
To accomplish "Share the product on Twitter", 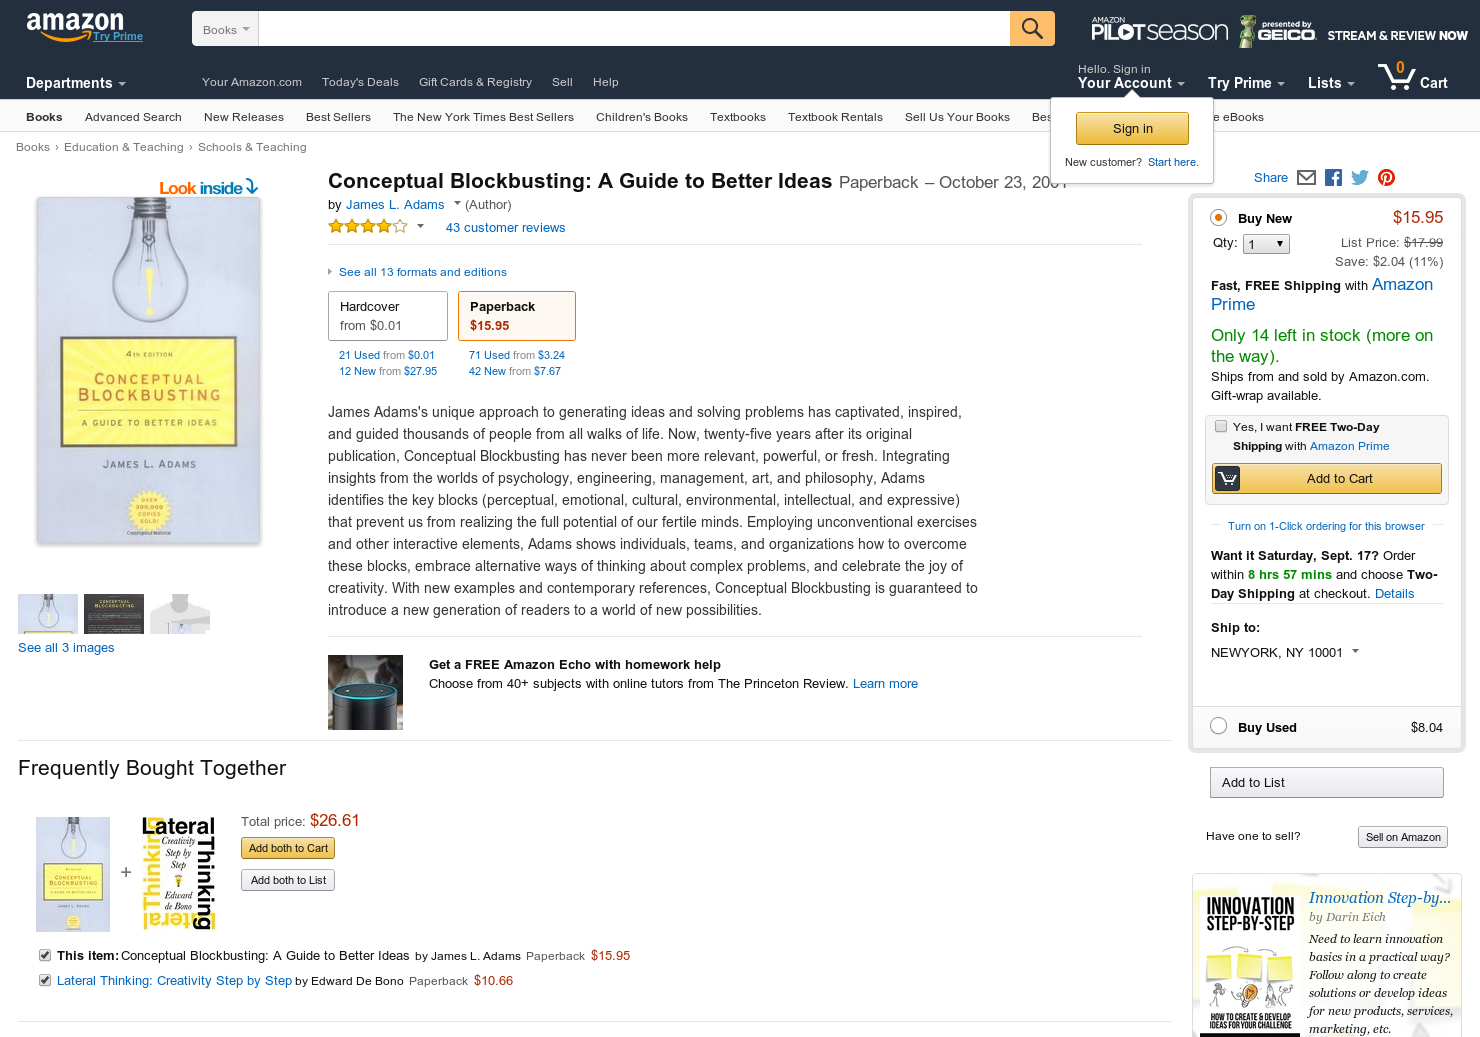I will pos(1359,177).
